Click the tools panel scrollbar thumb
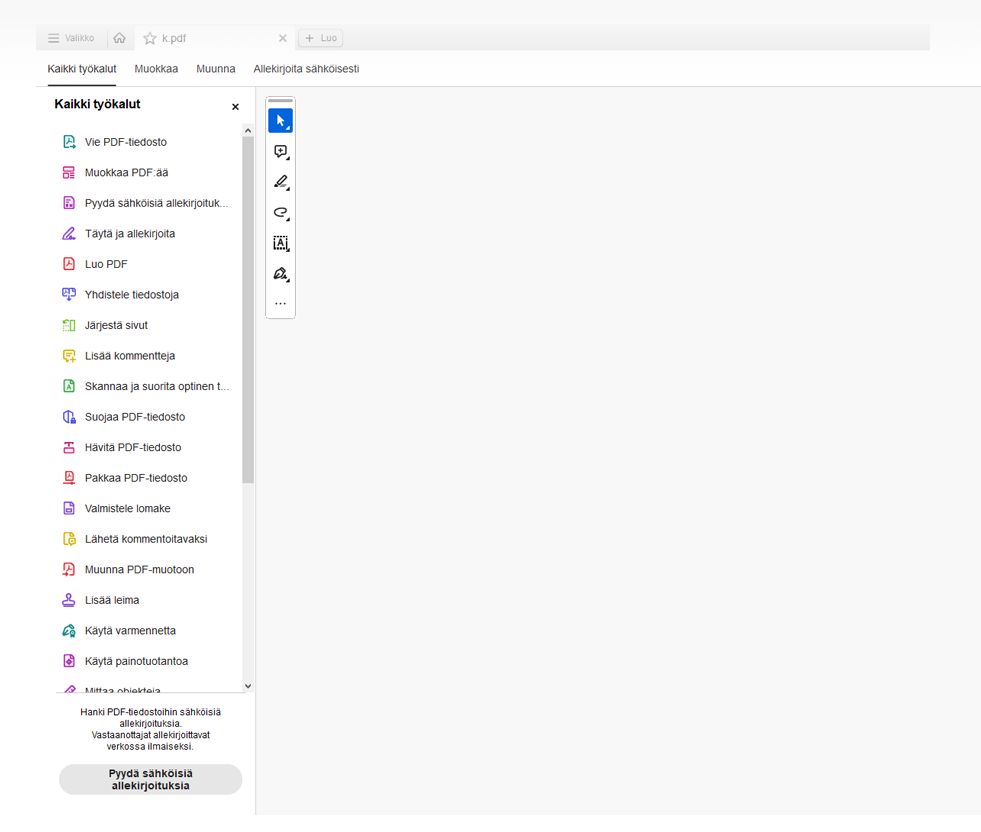The image size is (981, 832). pos(248,310)
